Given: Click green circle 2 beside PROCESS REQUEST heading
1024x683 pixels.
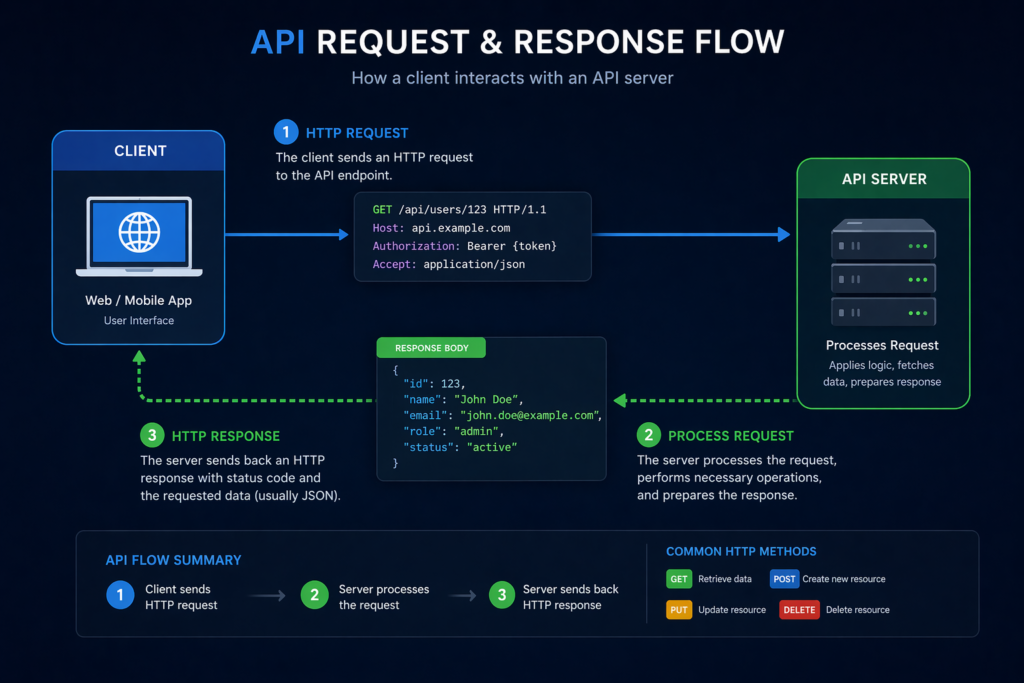Looking at the screenshot, I should (649, 435).
